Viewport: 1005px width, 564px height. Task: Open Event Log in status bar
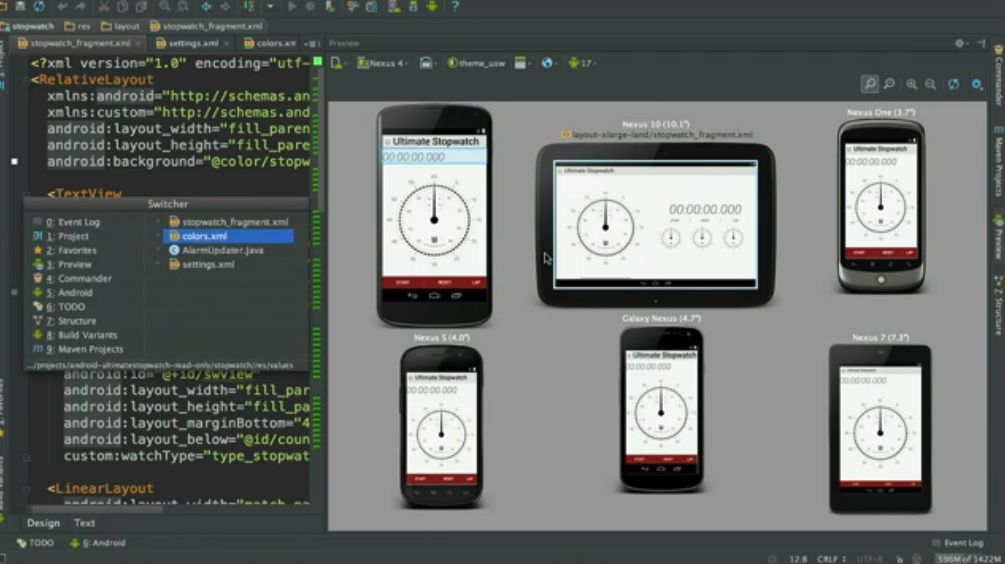(958, 543)
